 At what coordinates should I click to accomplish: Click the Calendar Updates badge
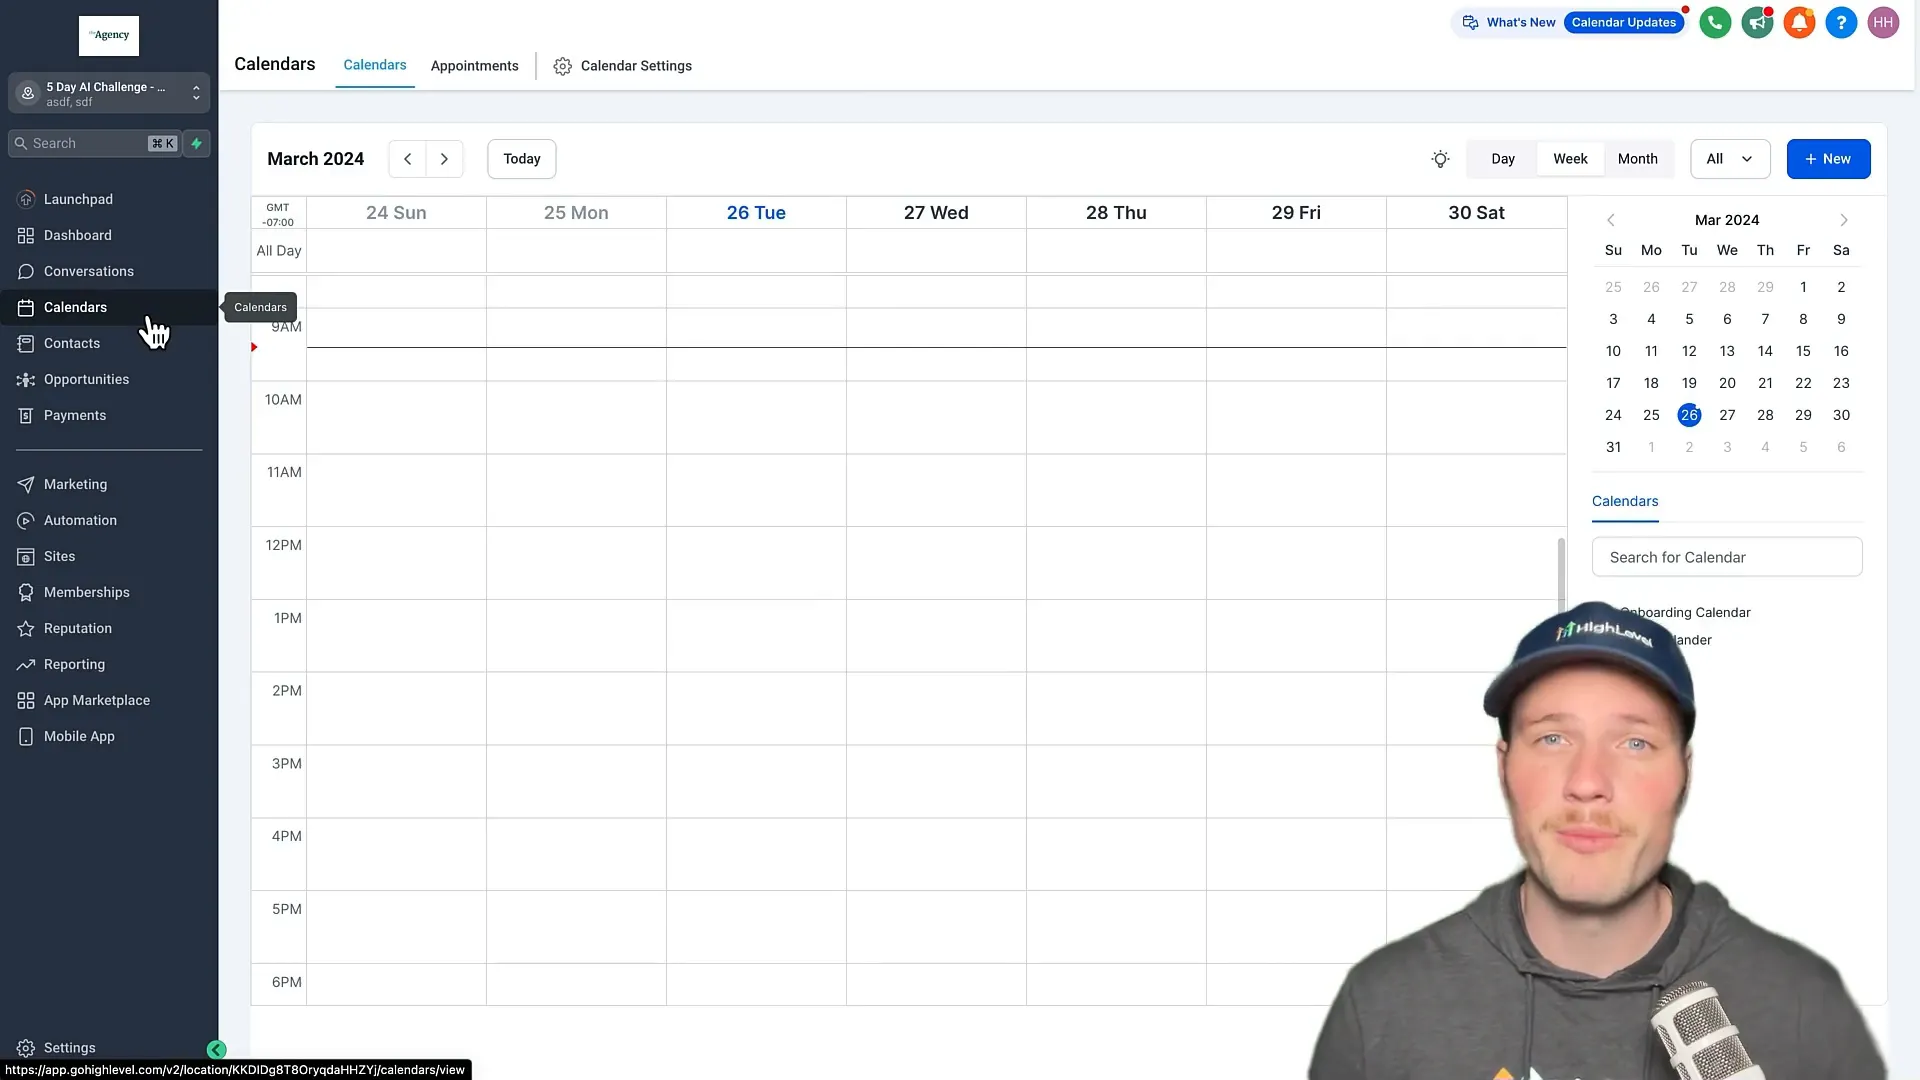click(x=1623, y=22)
